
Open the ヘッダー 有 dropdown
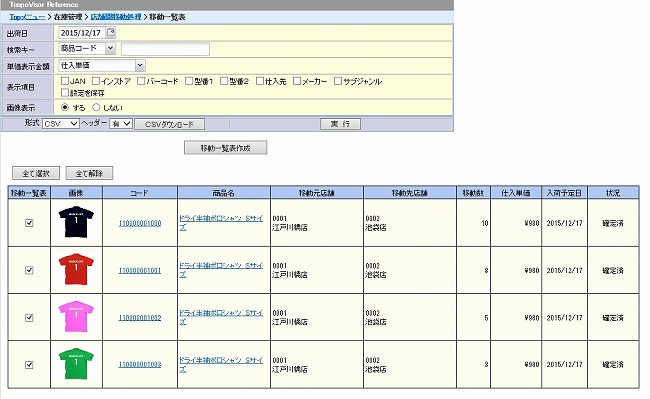coord(121,123)
